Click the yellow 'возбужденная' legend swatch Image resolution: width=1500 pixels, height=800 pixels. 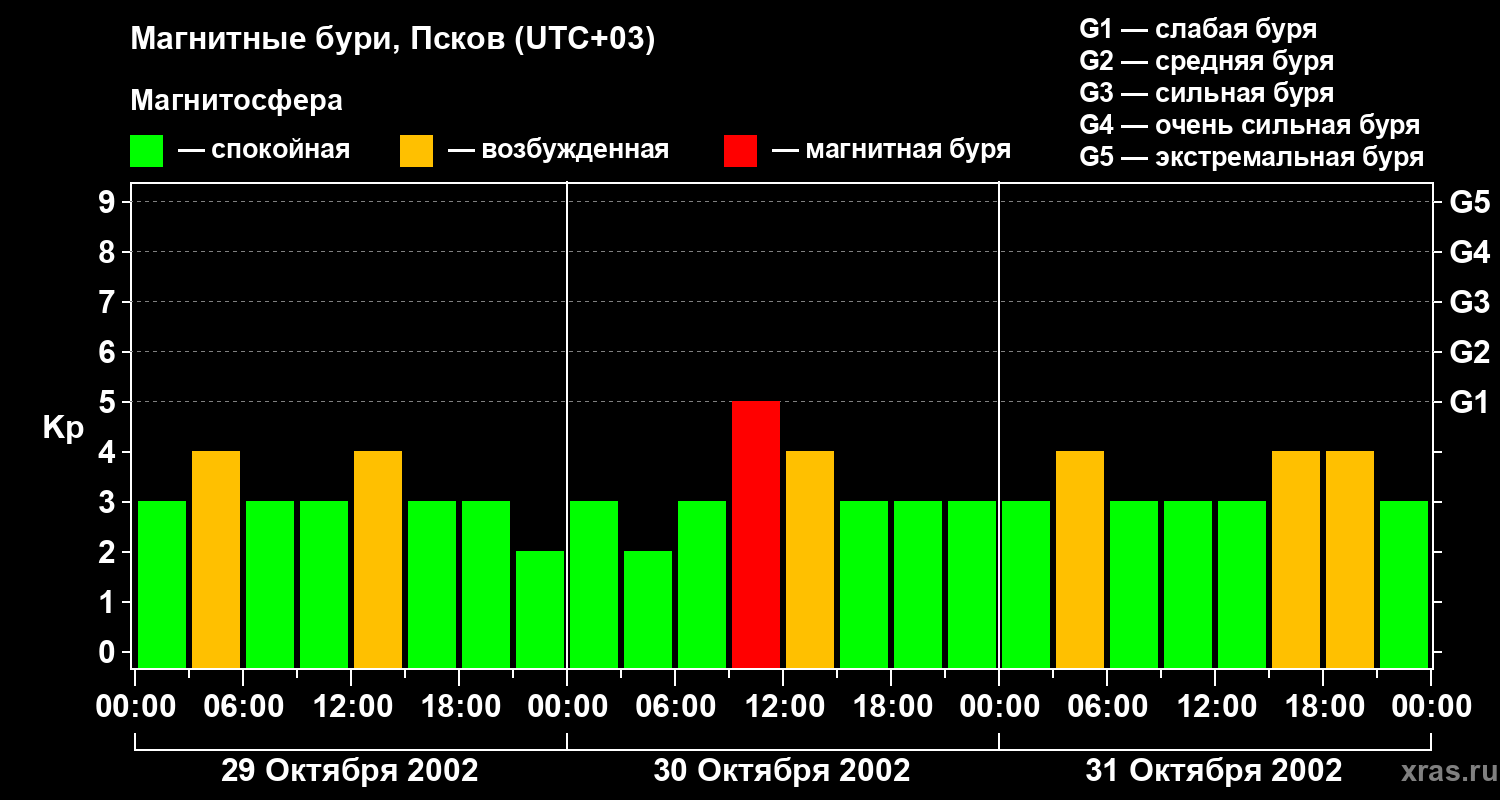click(416, 151)
